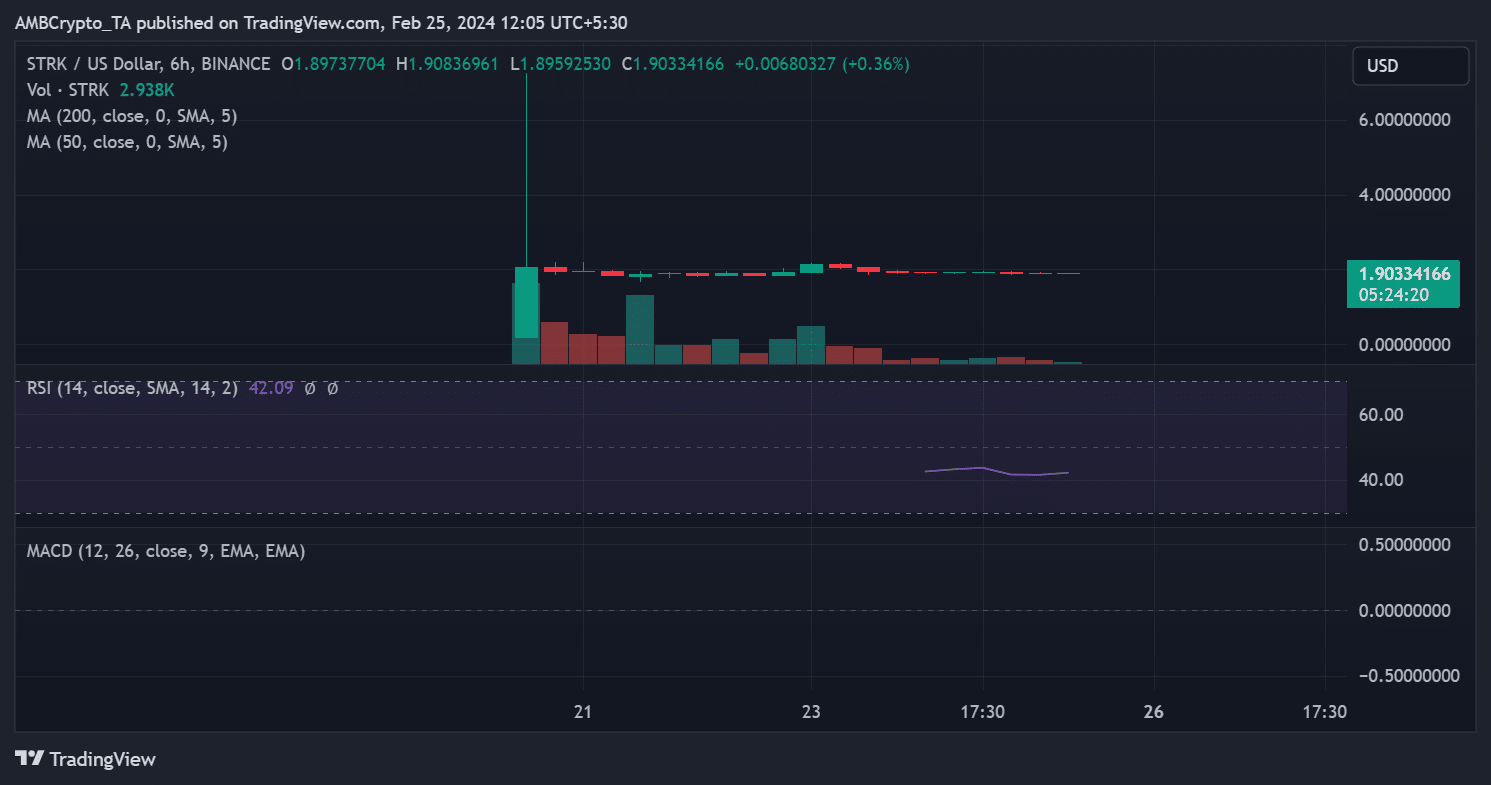Image resolution: width=1491 pixels, height=785 pixels.
Task: Click the RSI (14, close, SMA, 14, 2) label
Action: click(x=132, y=388)
